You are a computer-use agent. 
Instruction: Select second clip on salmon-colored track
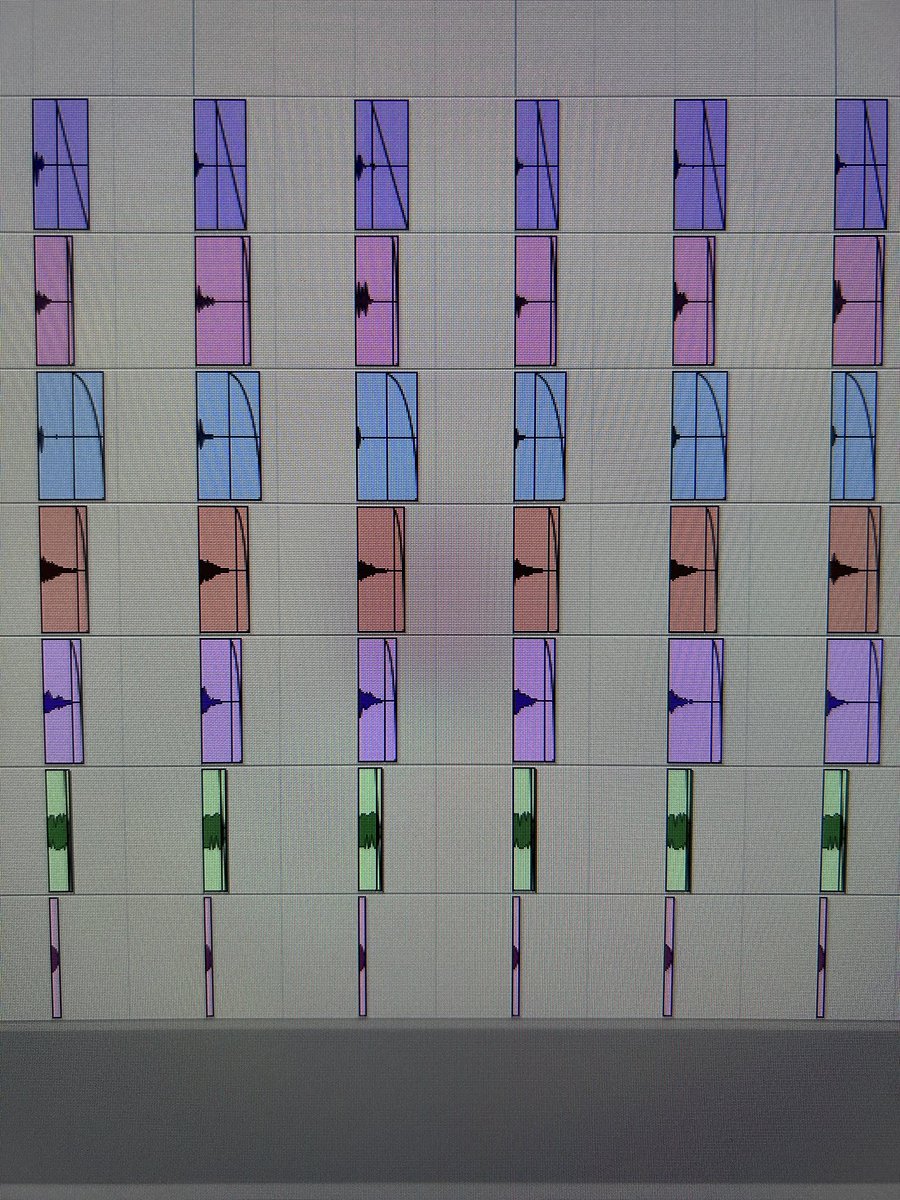coord(224,570)
